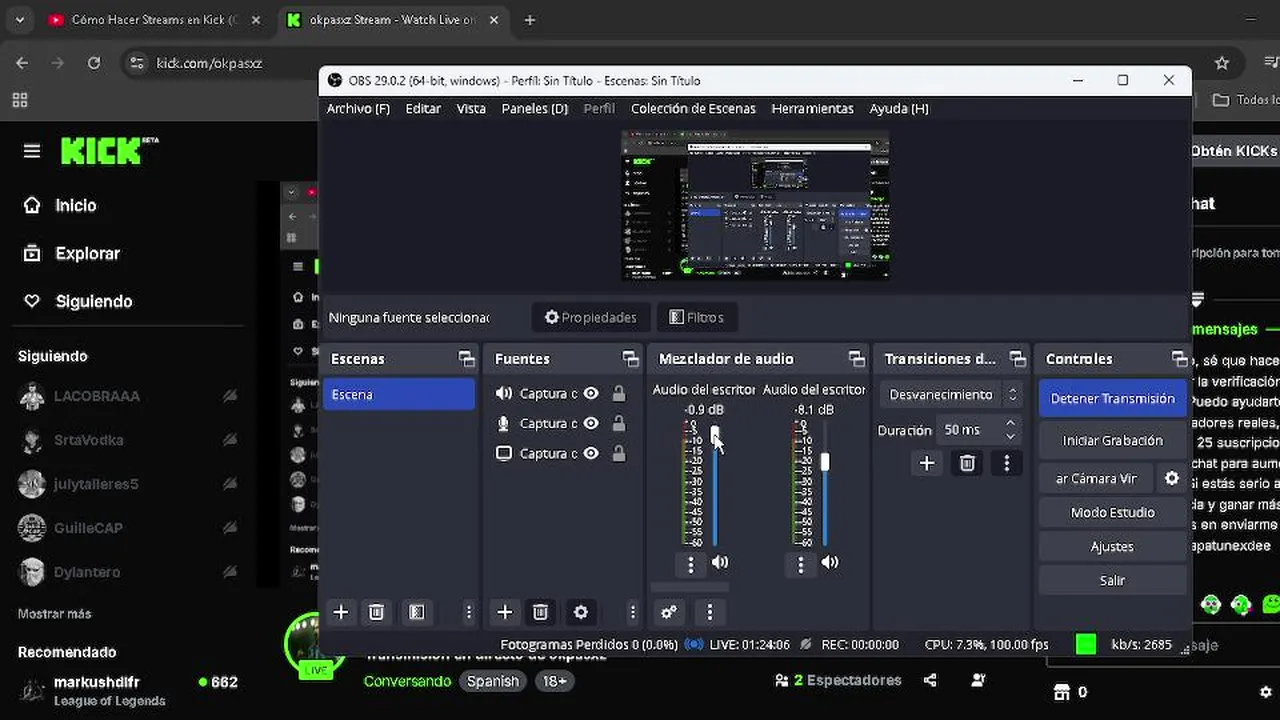Mute the audio channel reading -8.1 dB
The image size is (1280, 720).
[830, 563]
